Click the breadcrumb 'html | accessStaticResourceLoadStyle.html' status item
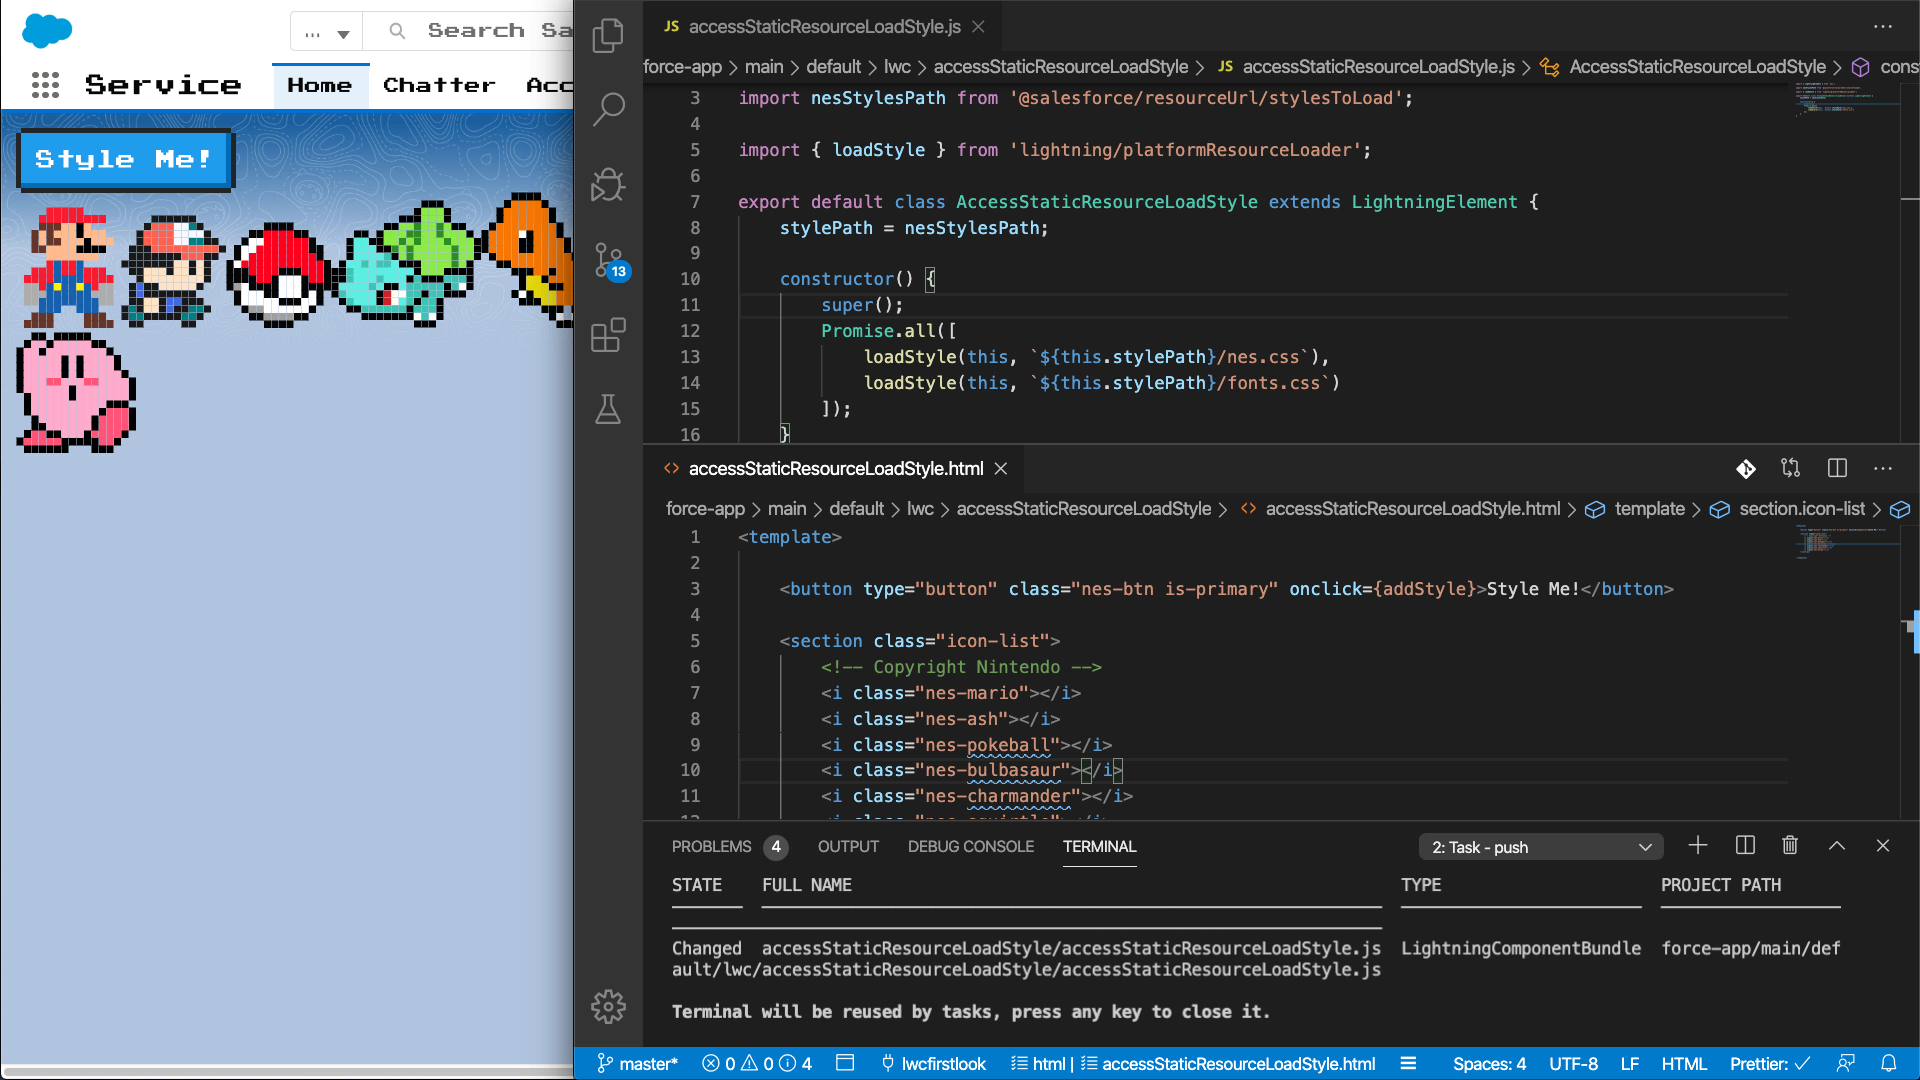The image size is (1920, 1080). pos(1193,1064)
